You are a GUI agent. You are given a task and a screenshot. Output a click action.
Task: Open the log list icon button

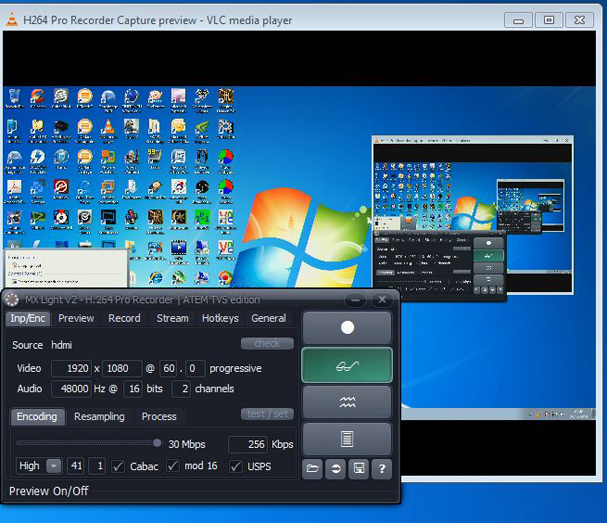point(347,439)
